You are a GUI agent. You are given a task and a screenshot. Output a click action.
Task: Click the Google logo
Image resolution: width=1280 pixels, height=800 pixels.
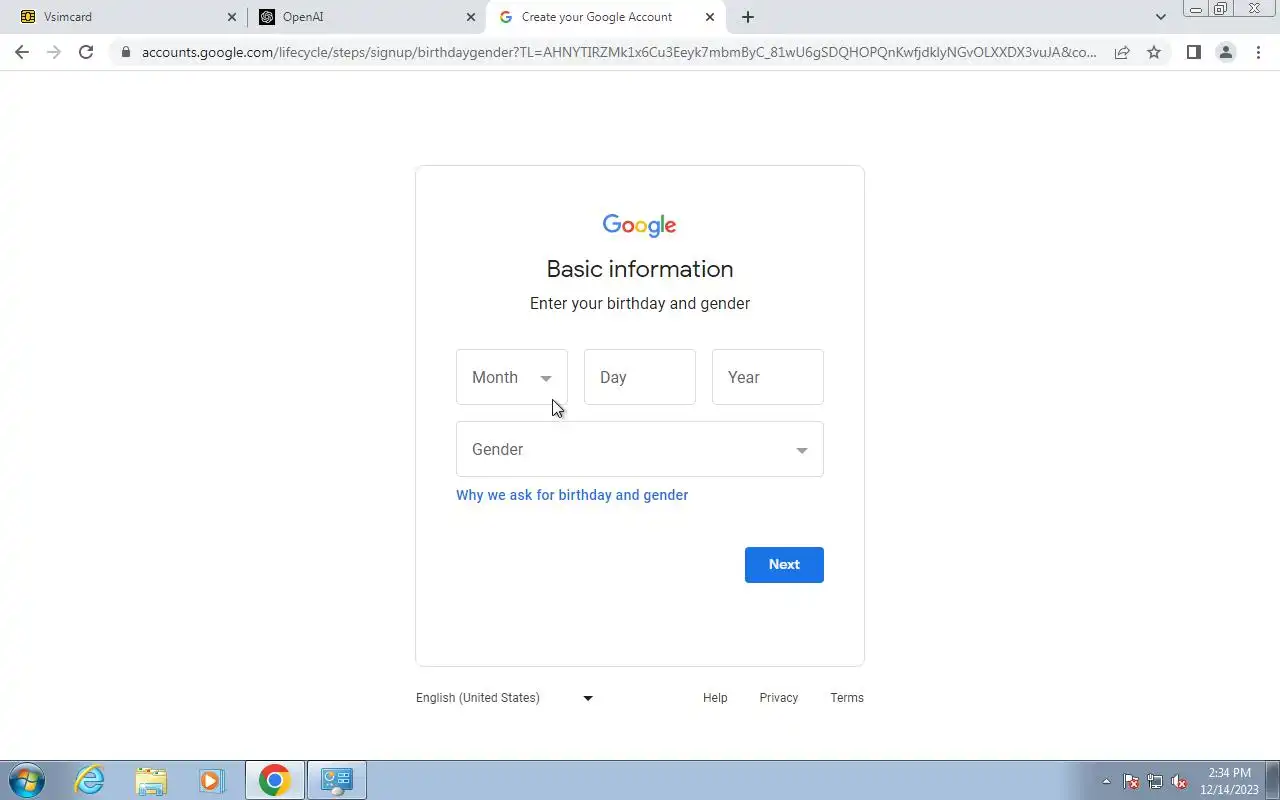point(640,225)
